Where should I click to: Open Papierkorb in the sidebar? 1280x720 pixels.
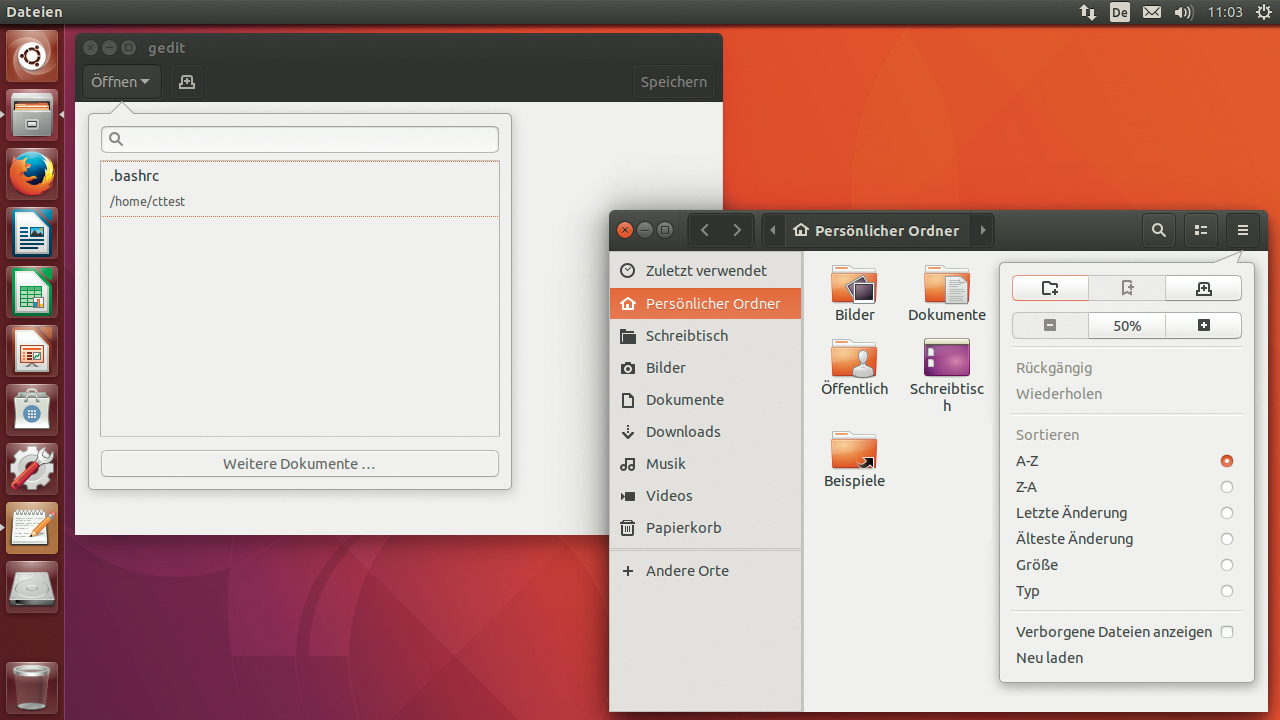pyautogui.click(x=705, y=528)
